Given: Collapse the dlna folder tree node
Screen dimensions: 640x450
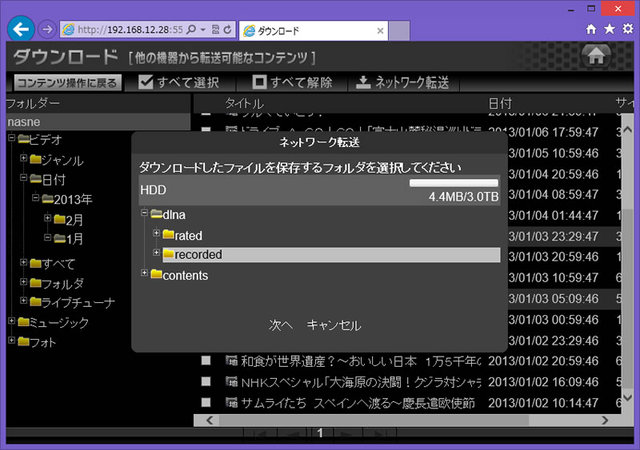Looking at the screenshot, I should pyautogui.click(x=143, y=214).
